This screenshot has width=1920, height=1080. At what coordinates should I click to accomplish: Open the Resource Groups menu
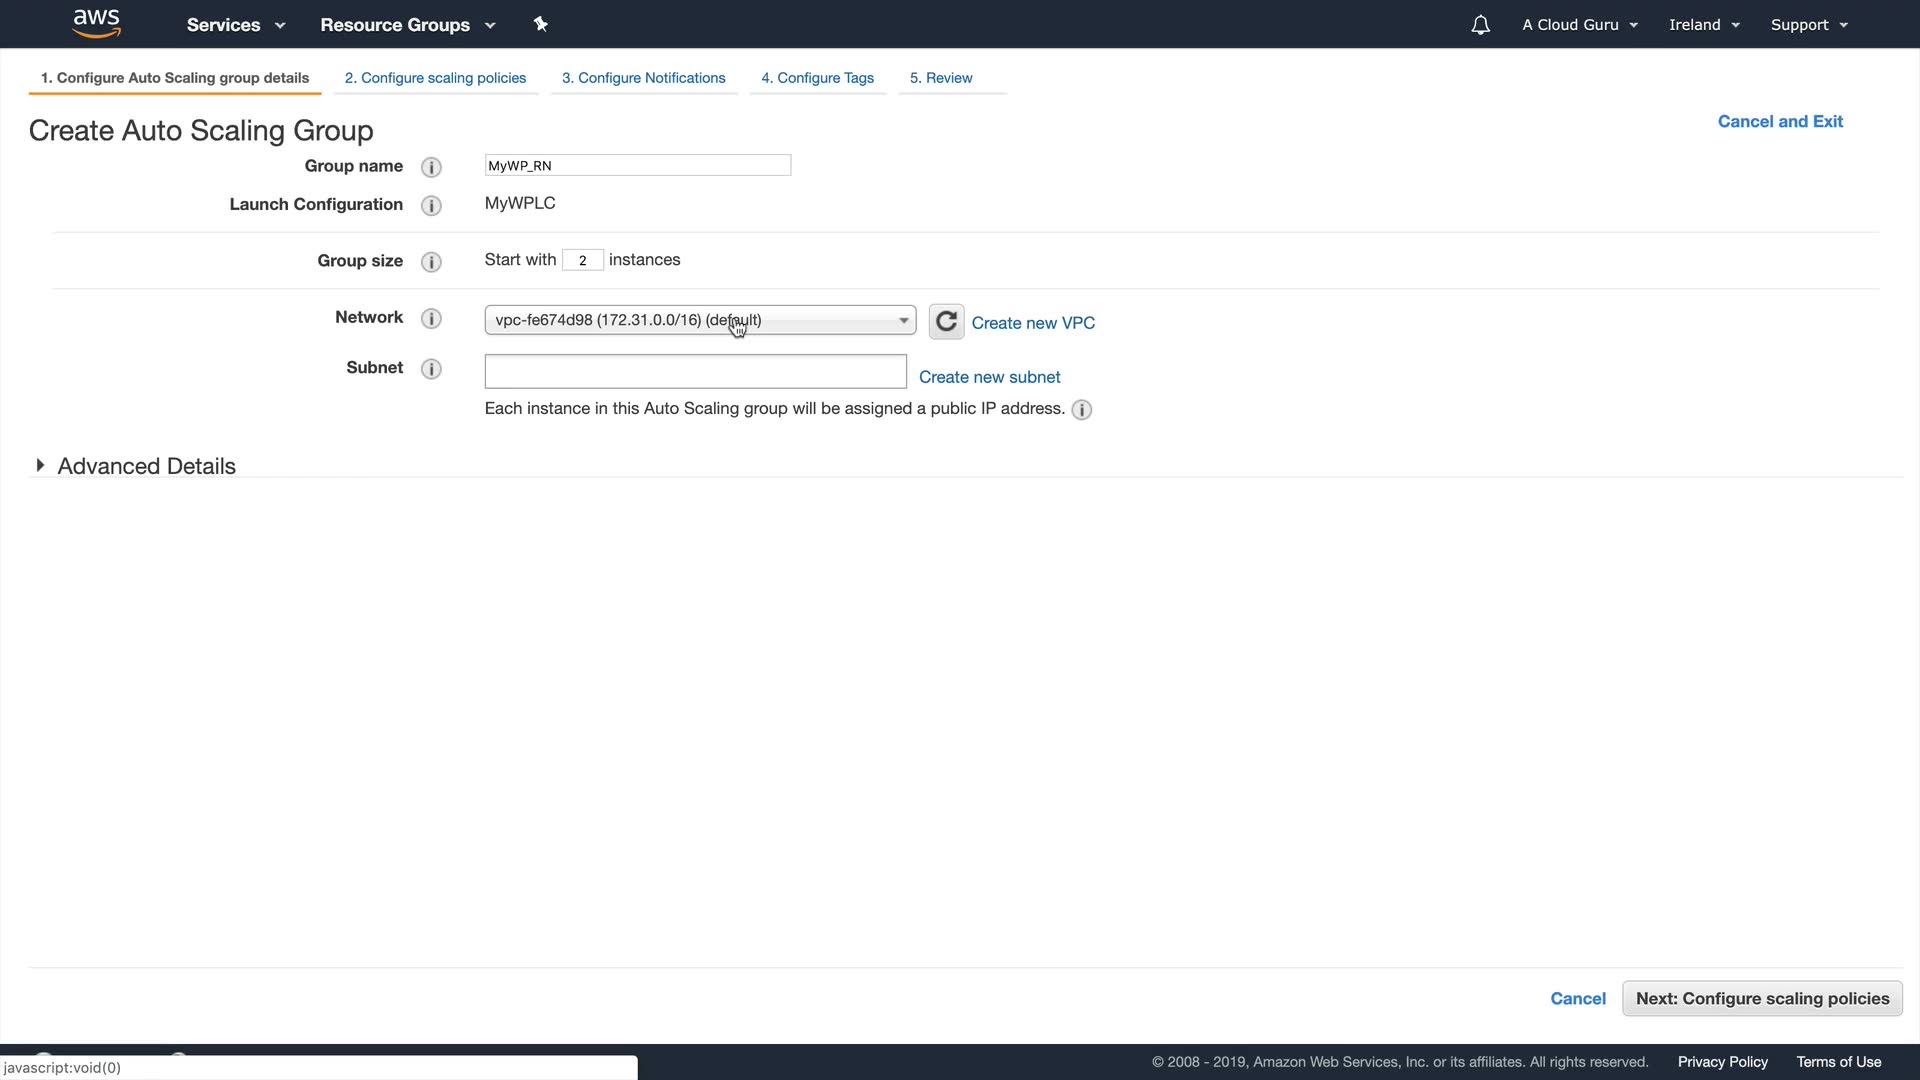[407, 25]
